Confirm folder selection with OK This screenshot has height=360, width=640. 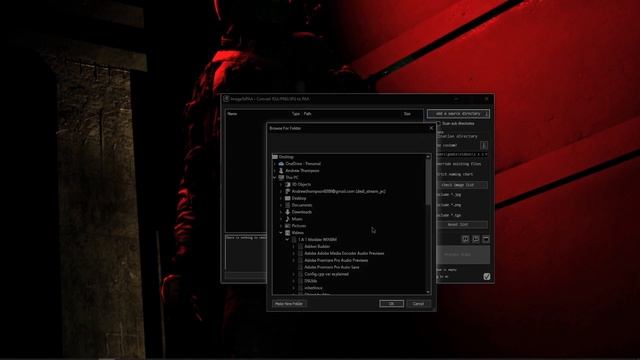click(391, 304)
